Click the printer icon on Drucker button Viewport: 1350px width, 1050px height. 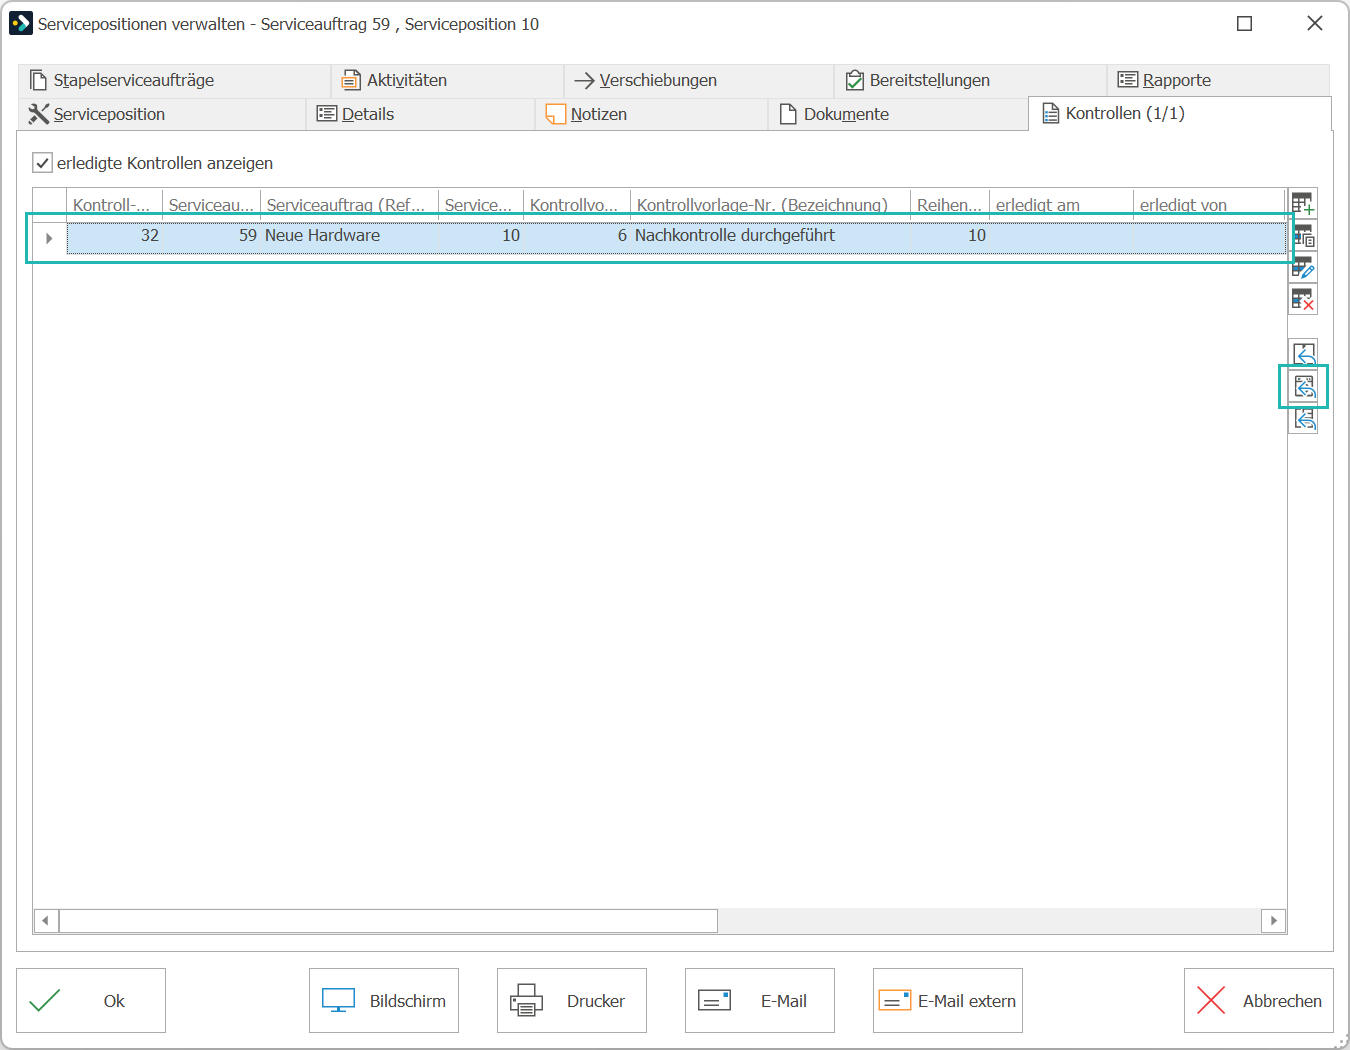coord(526,1001)
